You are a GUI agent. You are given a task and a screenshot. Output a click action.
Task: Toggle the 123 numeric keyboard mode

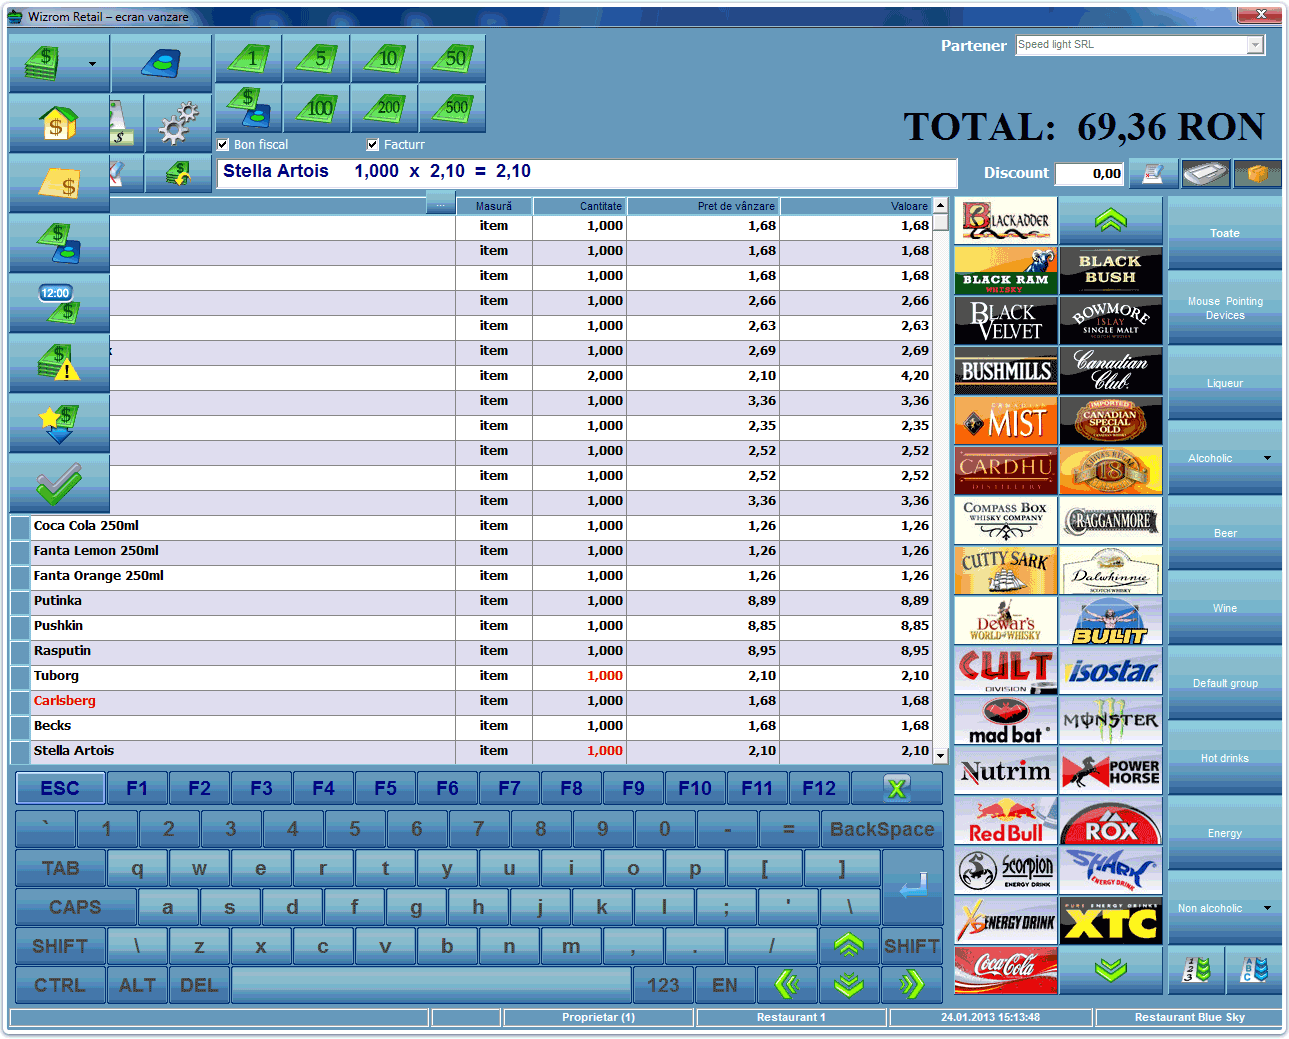coord(663,985)
